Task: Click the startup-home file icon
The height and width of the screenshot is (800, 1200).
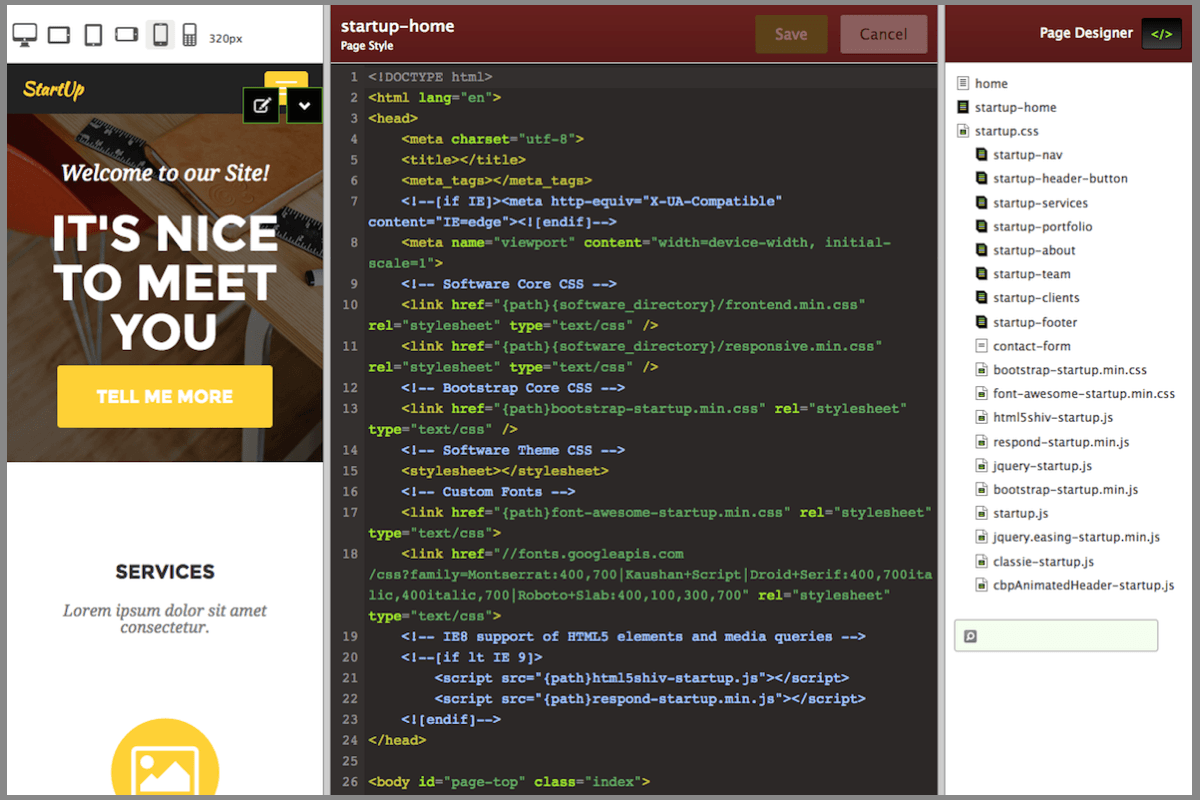Action: [963, 107]
